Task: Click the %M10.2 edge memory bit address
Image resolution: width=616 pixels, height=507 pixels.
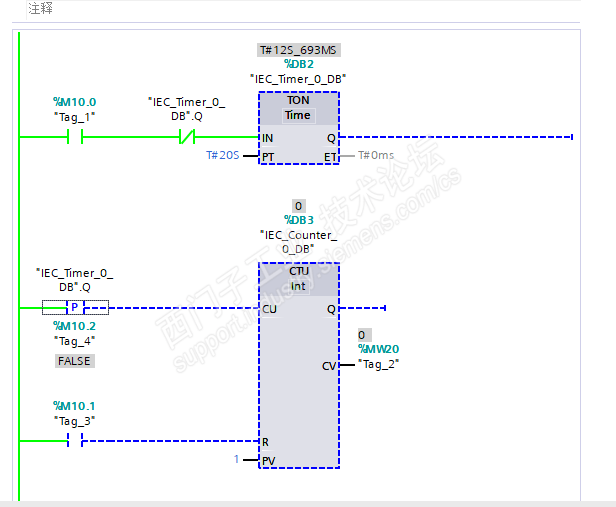Action: tap(74, 326)
